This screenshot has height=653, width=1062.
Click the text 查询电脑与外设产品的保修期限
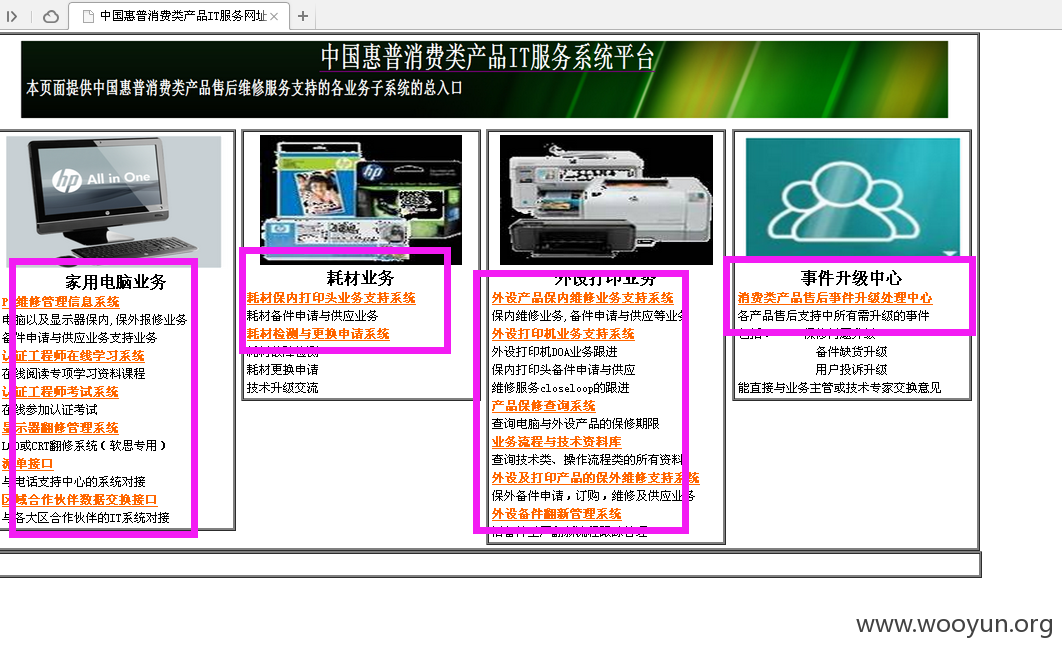coord(576,423)
